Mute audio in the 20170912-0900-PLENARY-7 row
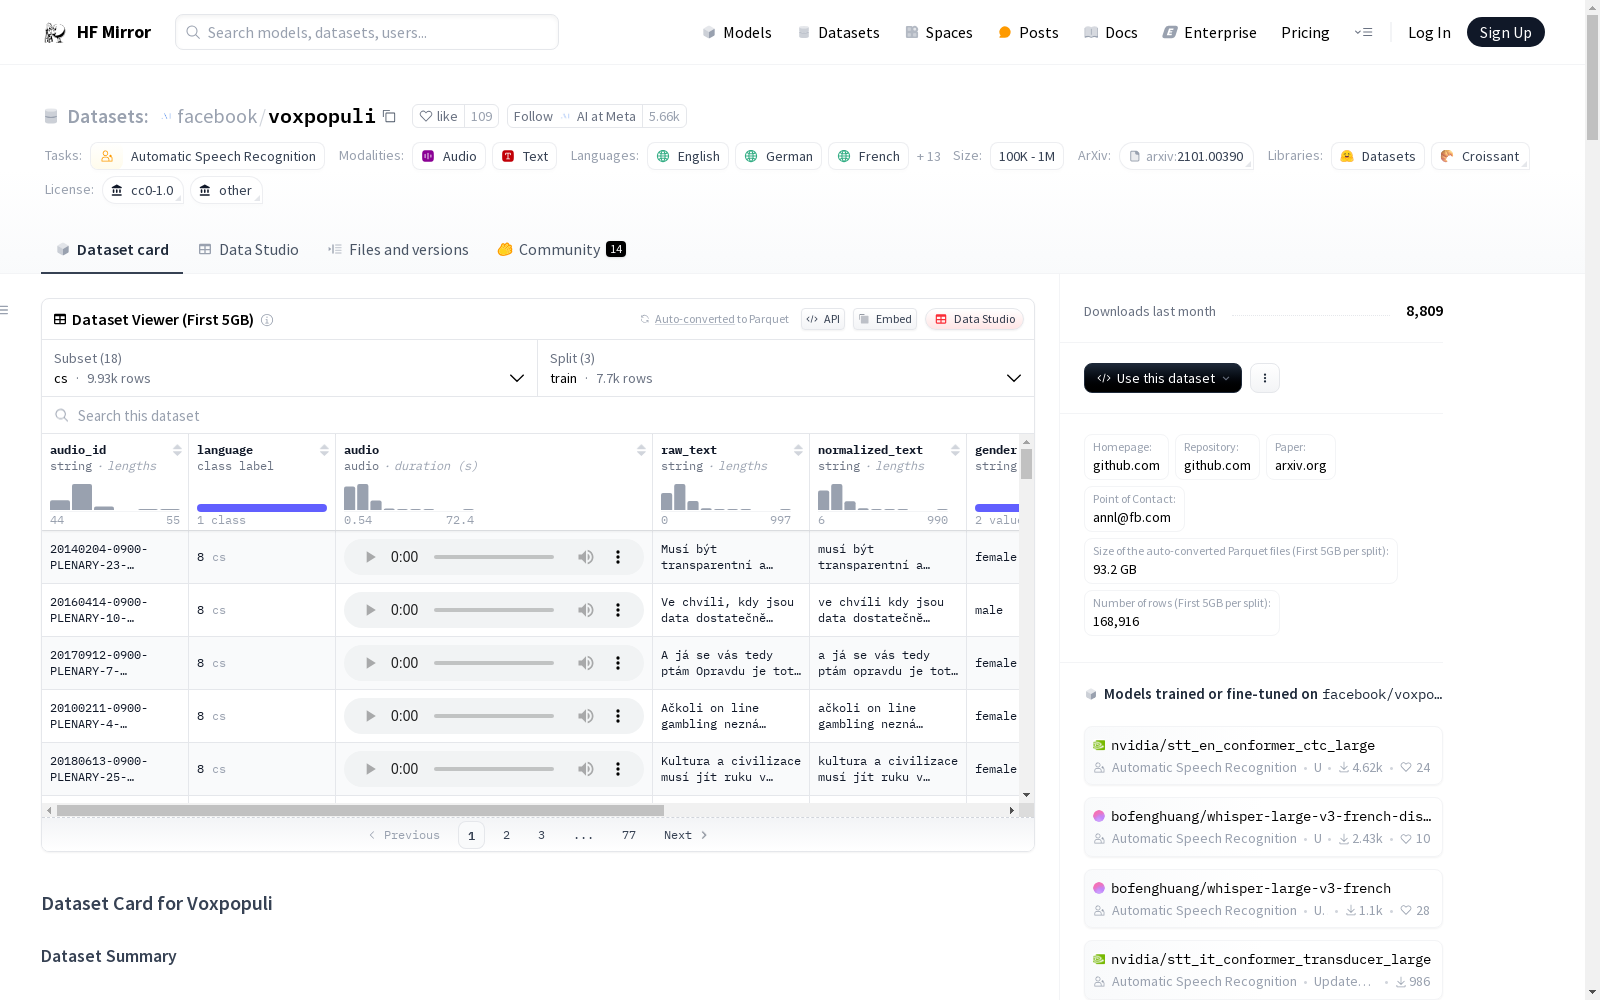Image resolution: width=1600 pixels, height=1000 pixels. tap(586, 663)
